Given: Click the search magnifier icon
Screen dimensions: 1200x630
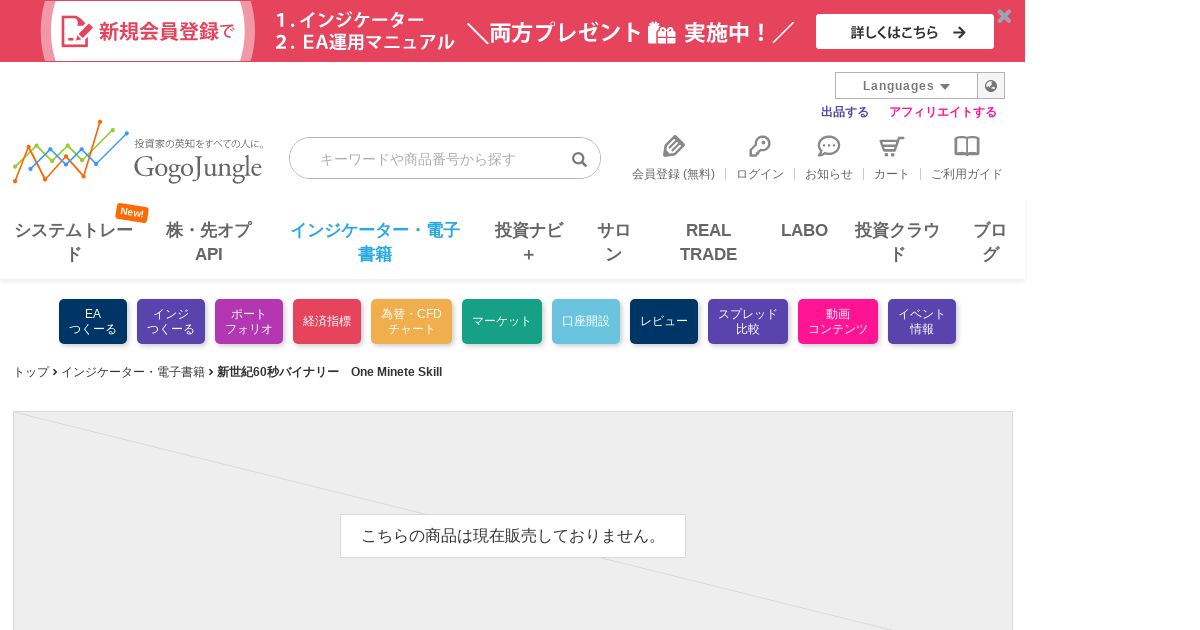Looking at the screenshot, I should click(579, 159).
